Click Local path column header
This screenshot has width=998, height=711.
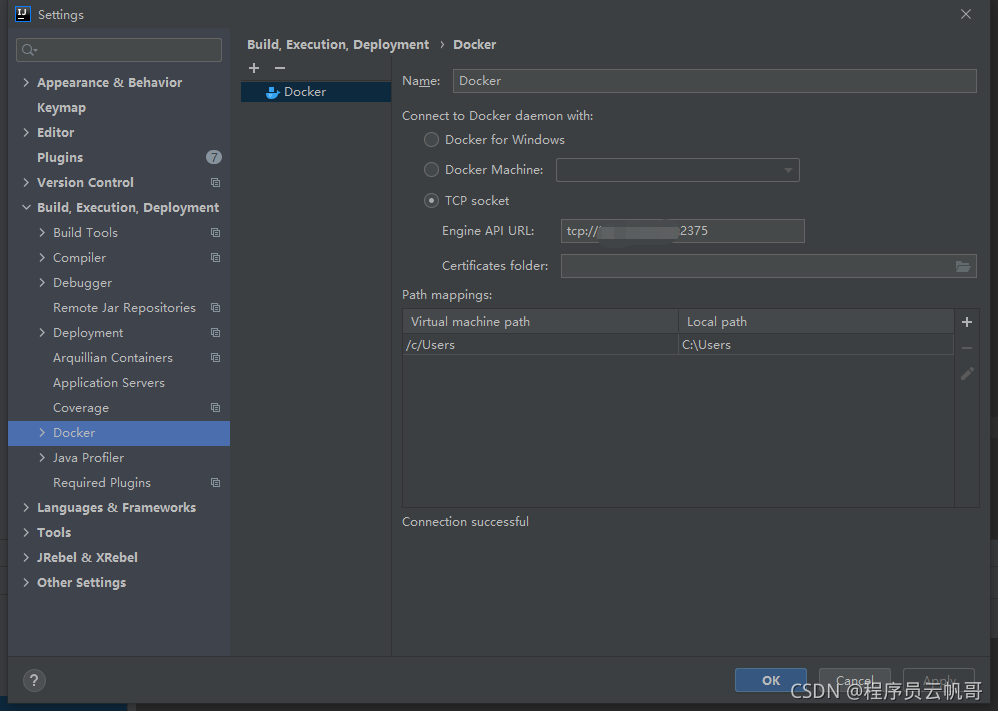[816, 321]
